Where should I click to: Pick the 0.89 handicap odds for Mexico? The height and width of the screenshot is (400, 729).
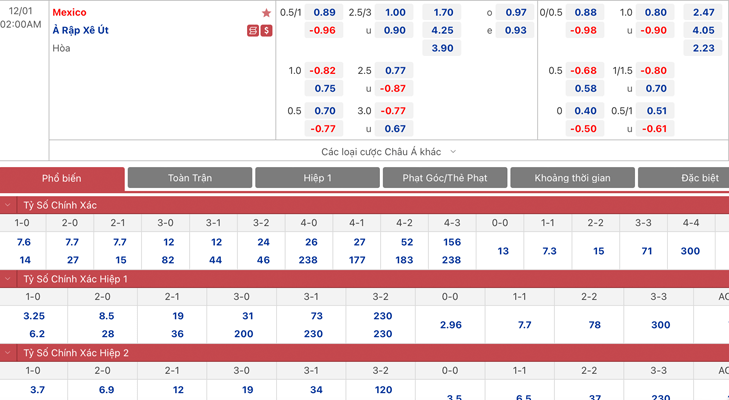coord(325,12)
